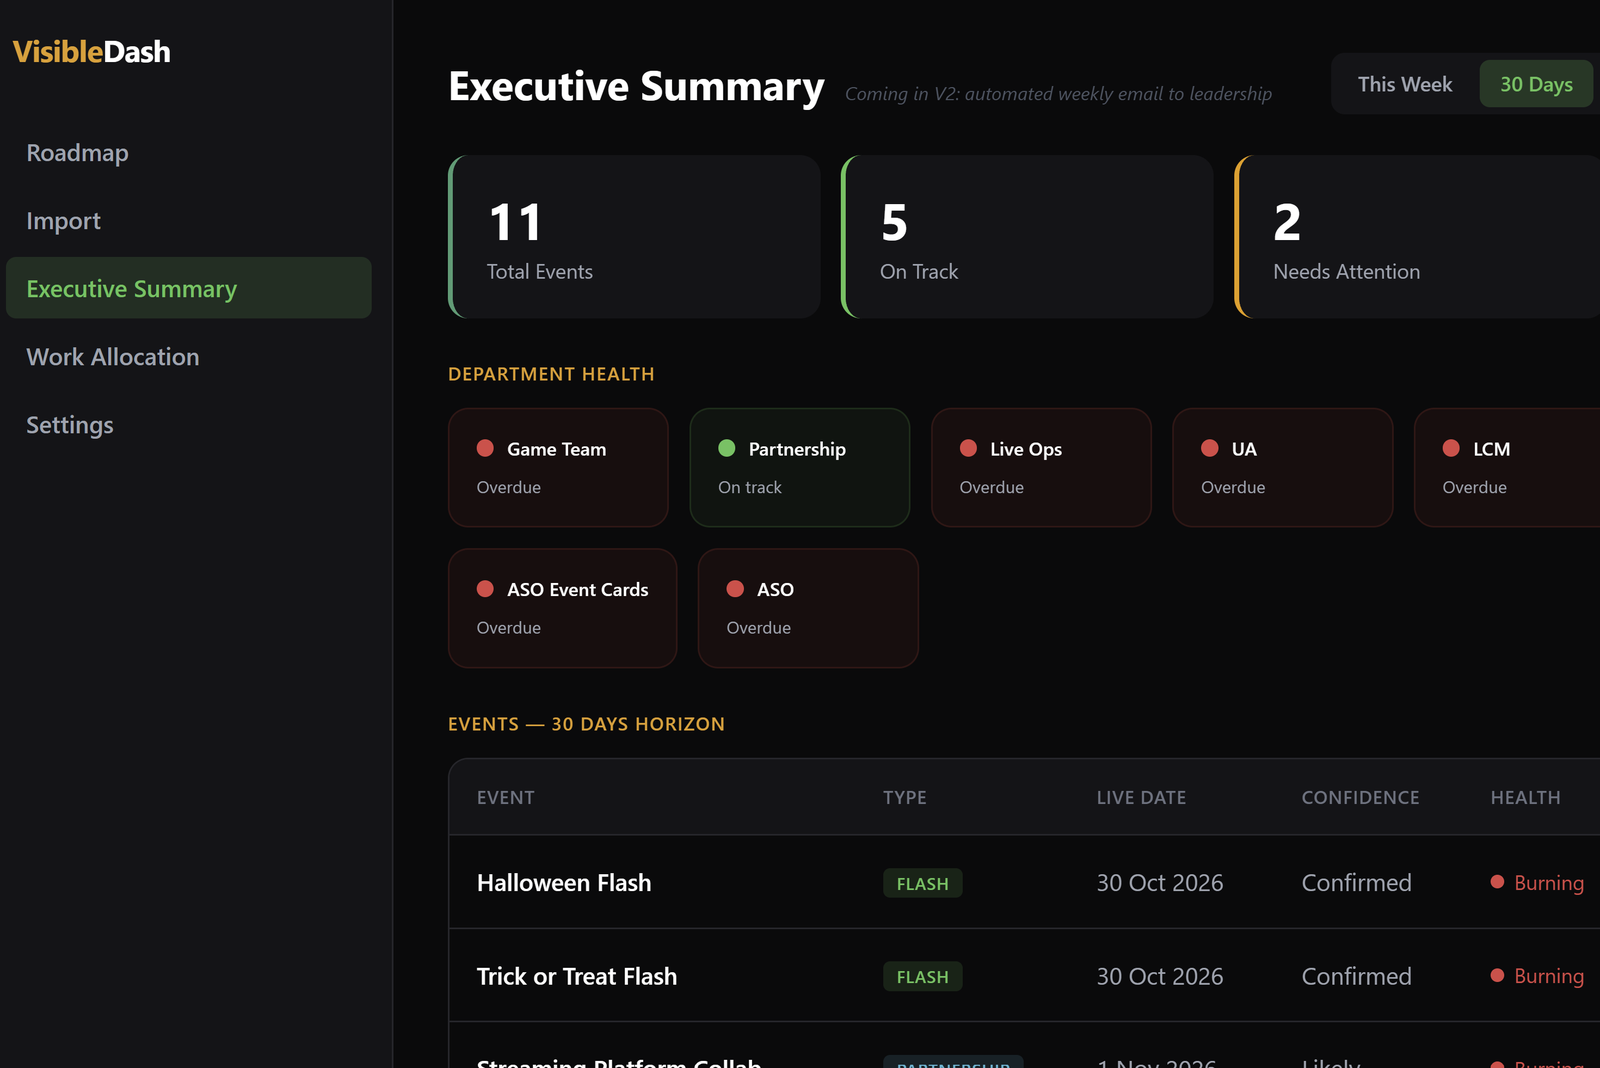Click the 5 On Track card

click(1027, 237)
